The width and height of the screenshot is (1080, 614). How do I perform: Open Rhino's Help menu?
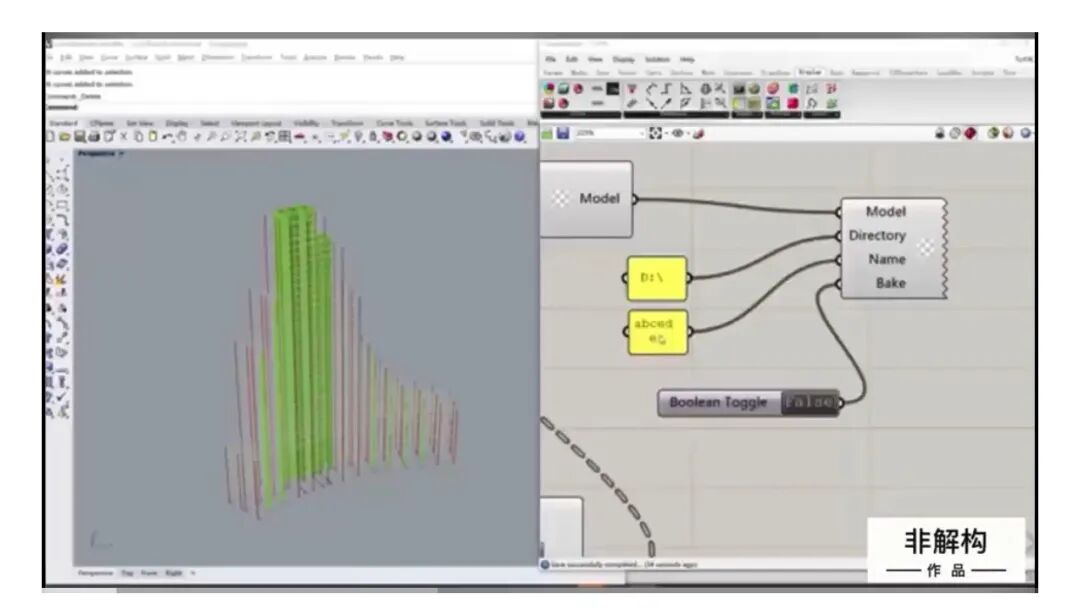pyautogui.click(x=397, y=57)
